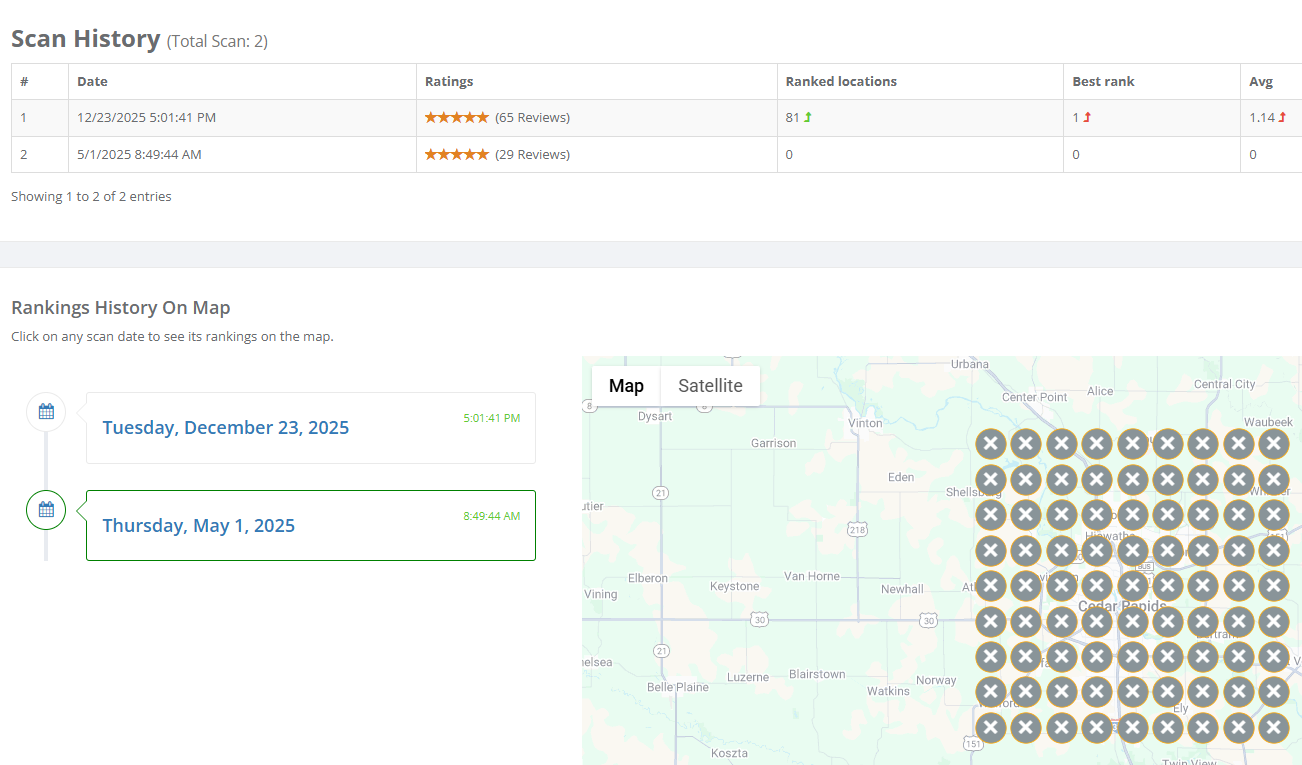Click the 8:49:44 AM timeline timestamp
1302x765 pixels.
491,516
